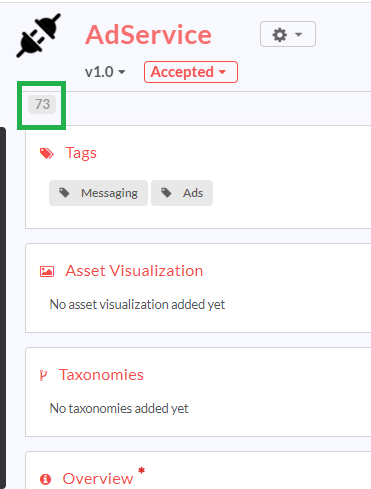Click the Taxonomies branch icon

43,375
